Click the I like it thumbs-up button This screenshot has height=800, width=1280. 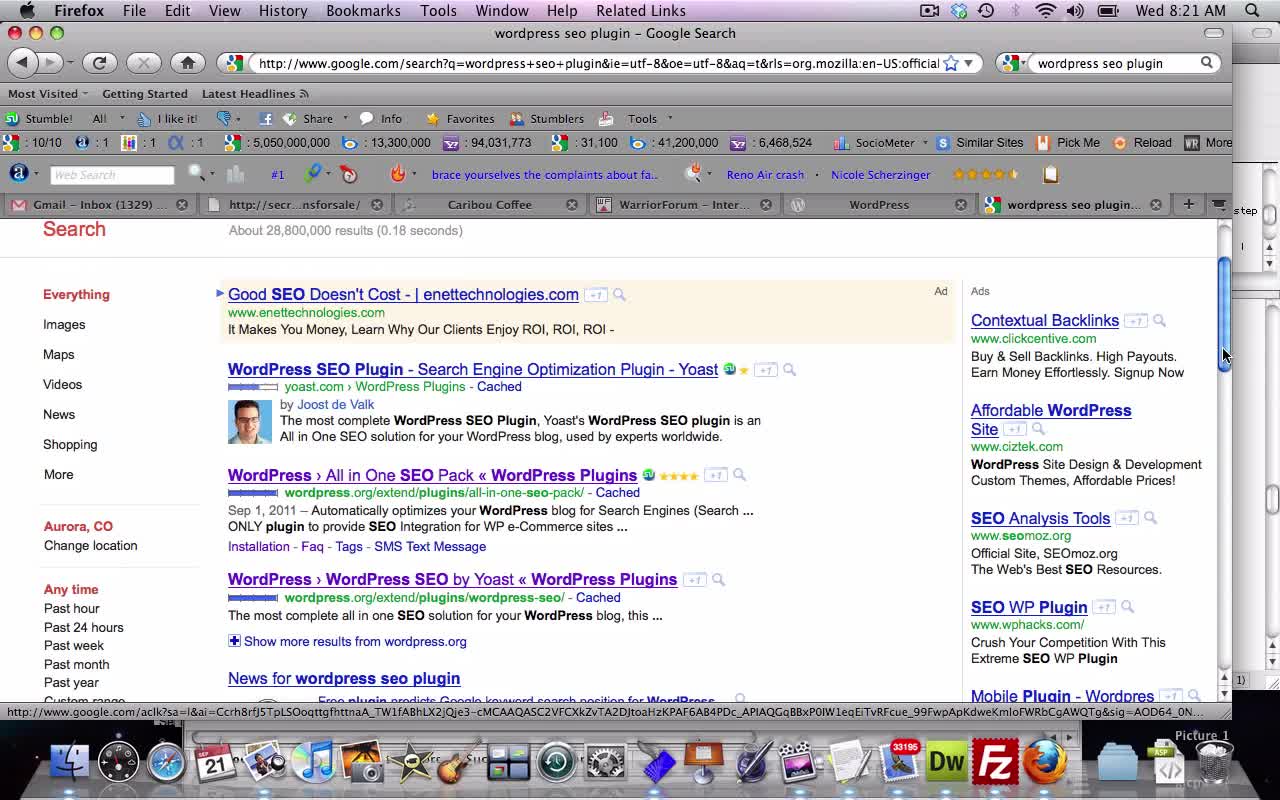tap(167, 118)
